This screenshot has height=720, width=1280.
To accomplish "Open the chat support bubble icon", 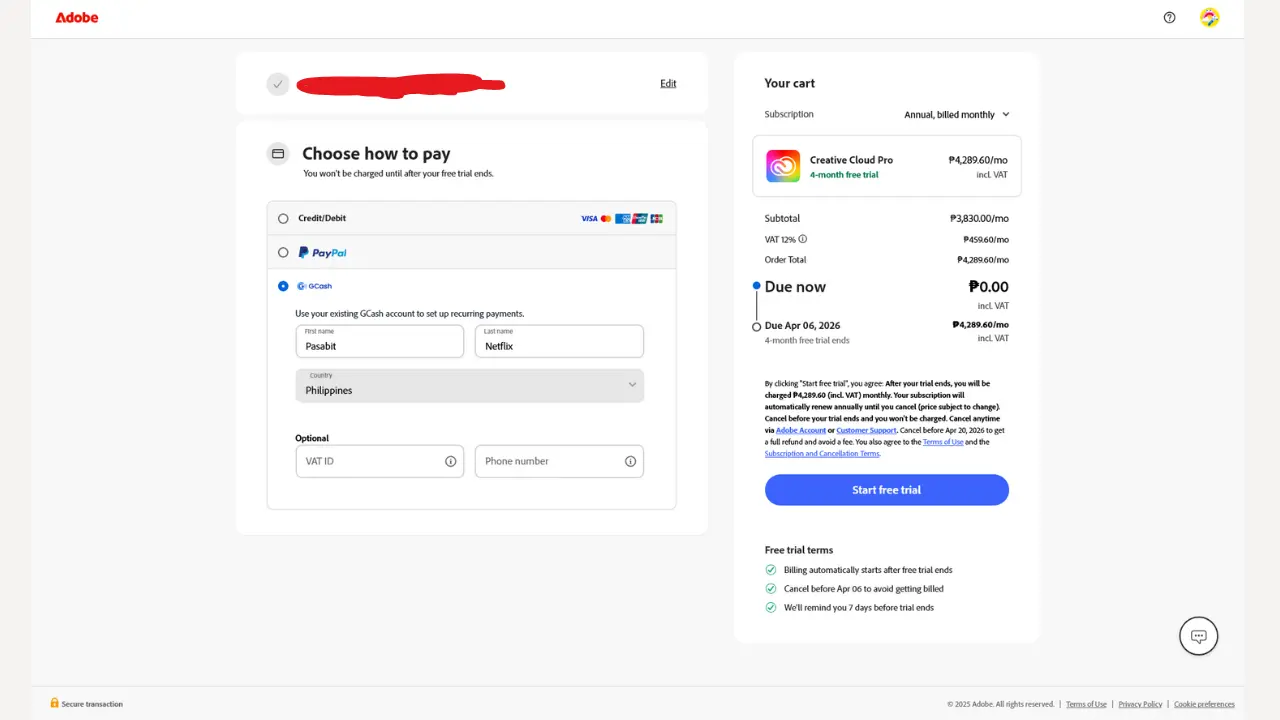I will tap(1199, 636).
